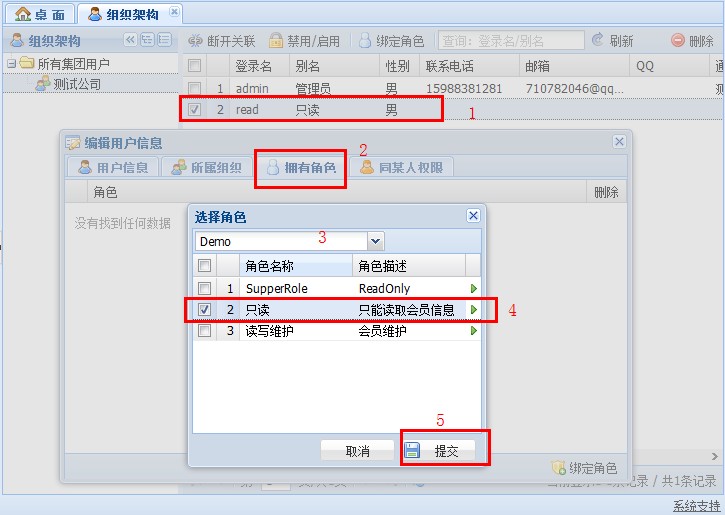Click green arrow beside the SupperRole row
Viewport: 725px width, 515px height.
(474, 288)
